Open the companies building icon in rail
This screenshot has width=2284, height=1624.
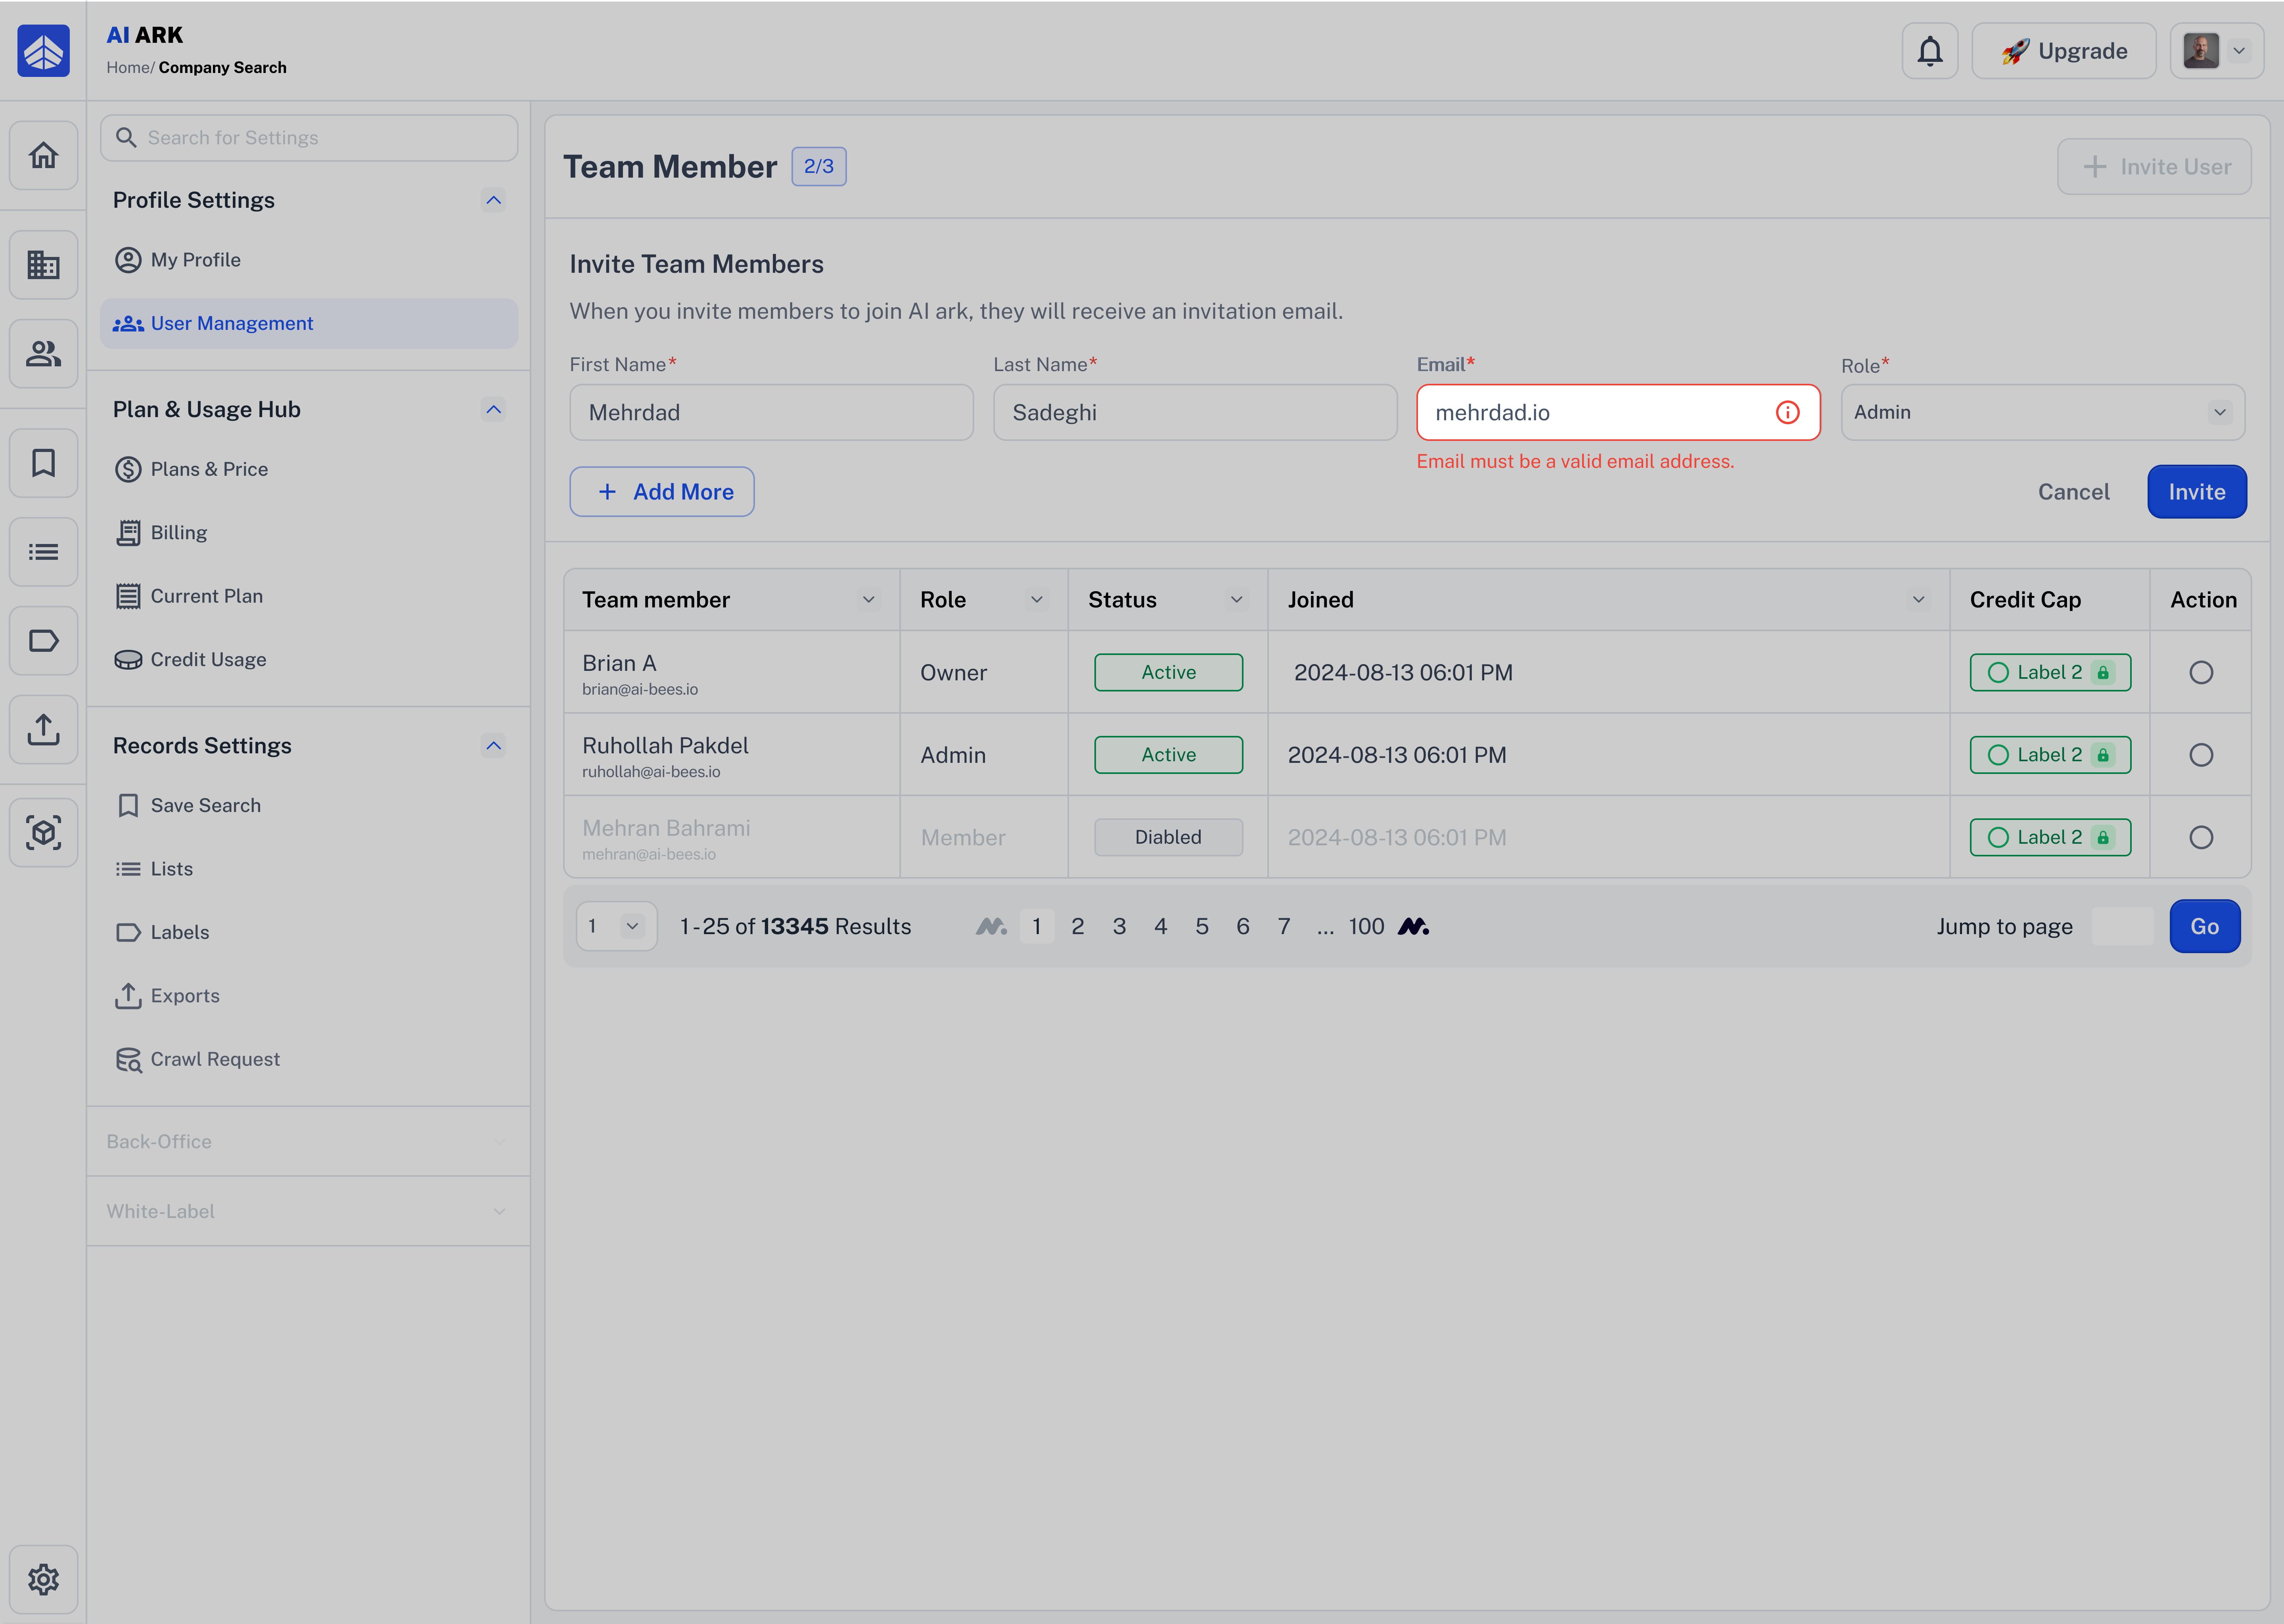coord(43,265)
